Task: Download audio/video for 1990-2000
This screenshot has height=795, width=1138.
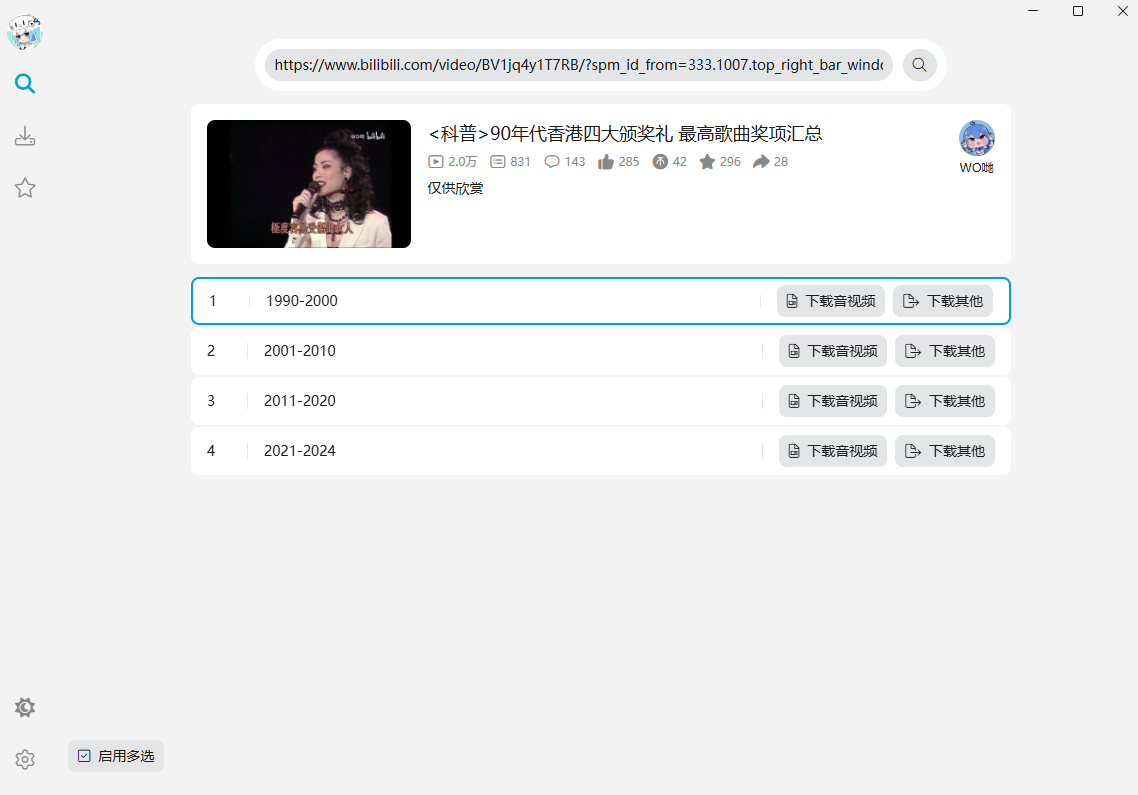Action: tap(830, 301)
